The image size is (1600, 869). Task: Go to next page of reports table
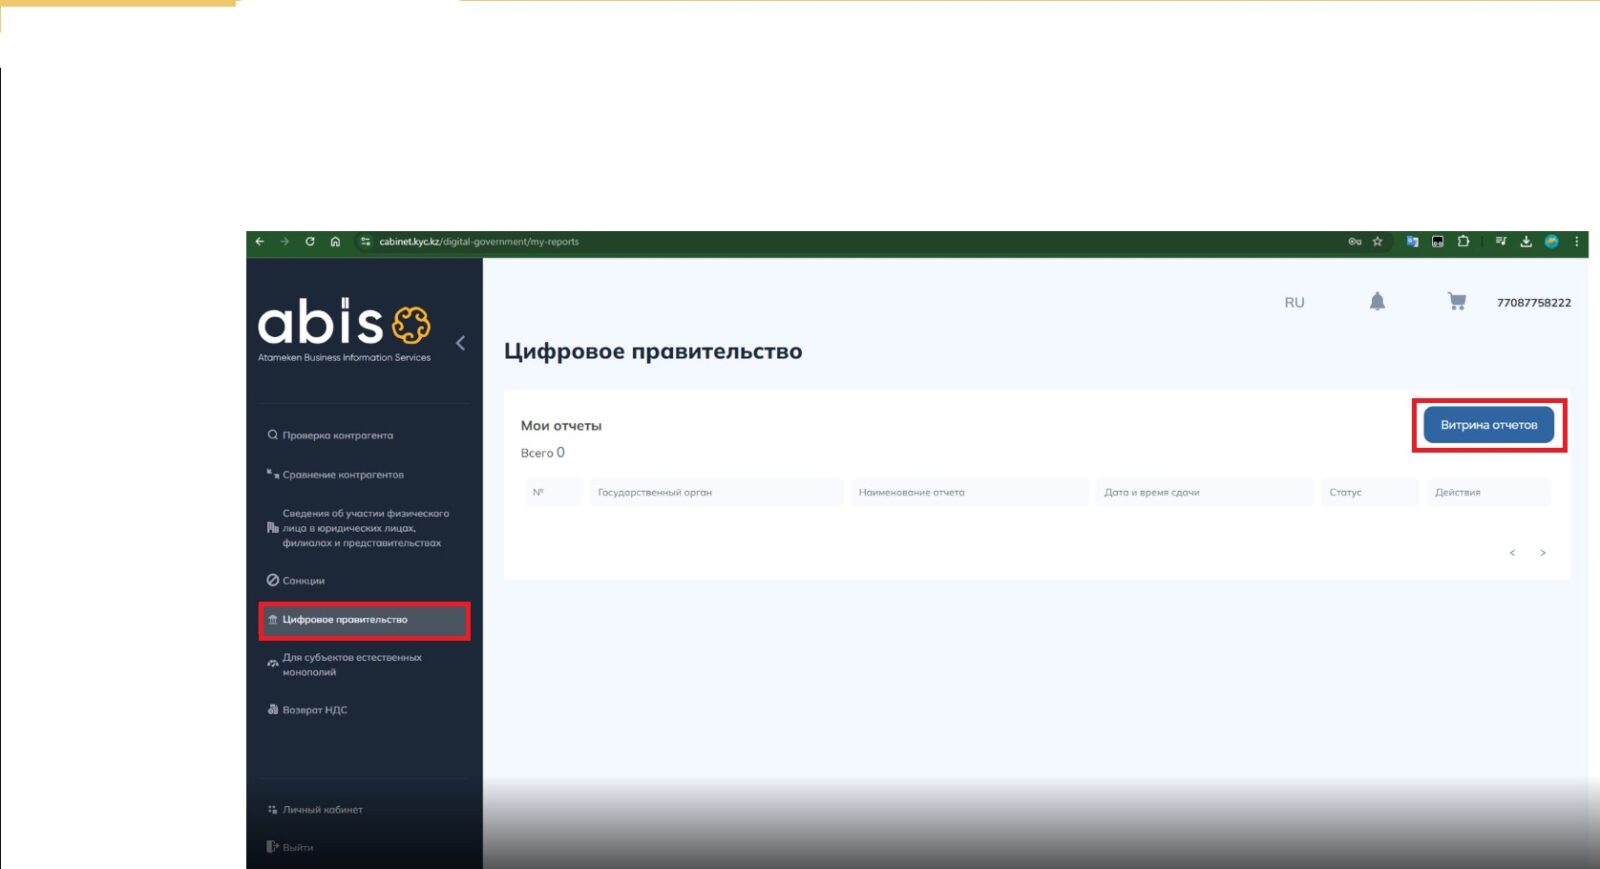[x=1543, y=553]
